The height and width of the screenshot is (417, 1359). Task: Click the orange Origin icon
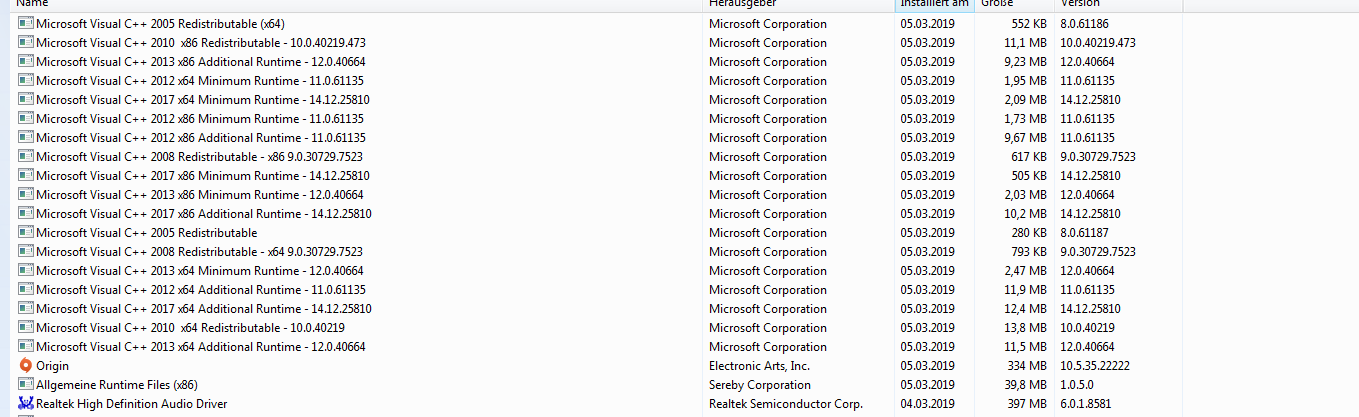point(26,365)
